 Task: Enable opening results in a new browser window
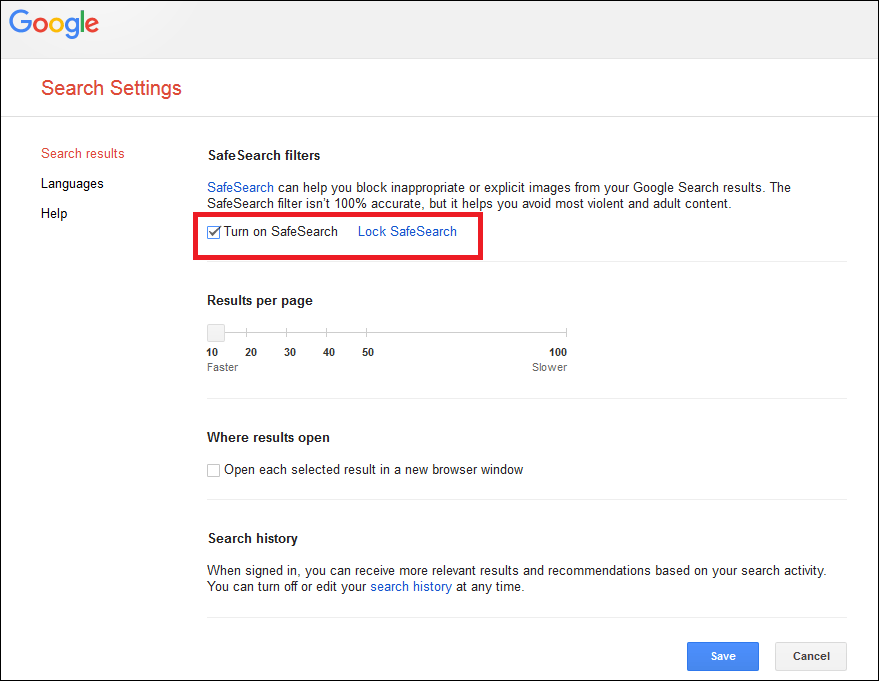tap(213, 469)
